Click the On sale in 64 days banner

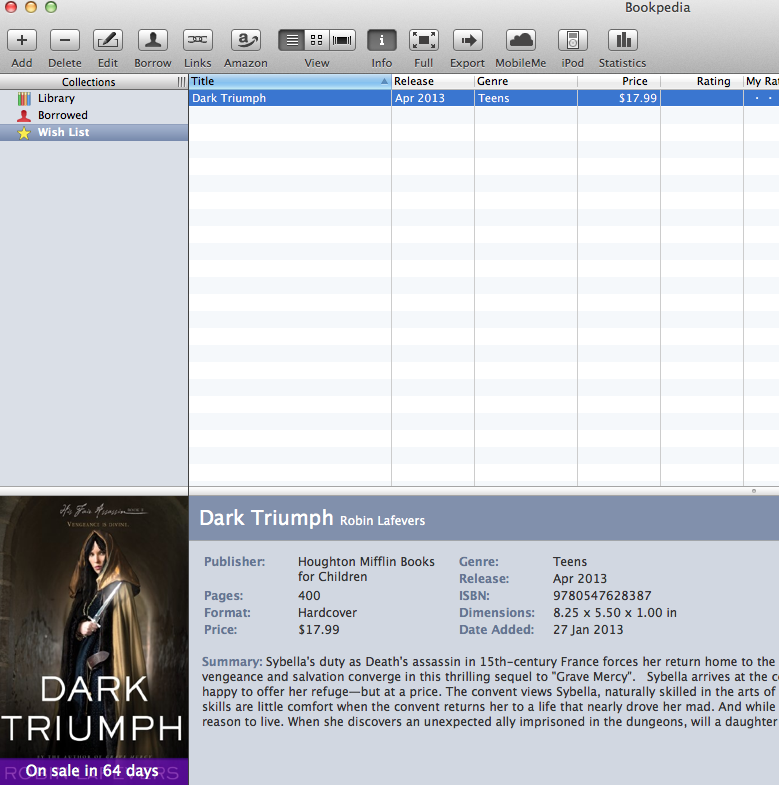click(94, 771)
